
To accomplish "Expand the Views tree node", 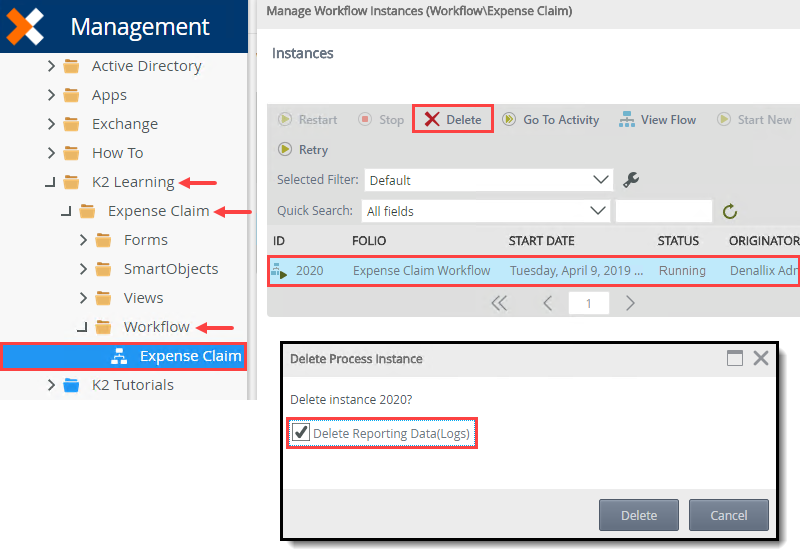I will [x=83, y=298].
